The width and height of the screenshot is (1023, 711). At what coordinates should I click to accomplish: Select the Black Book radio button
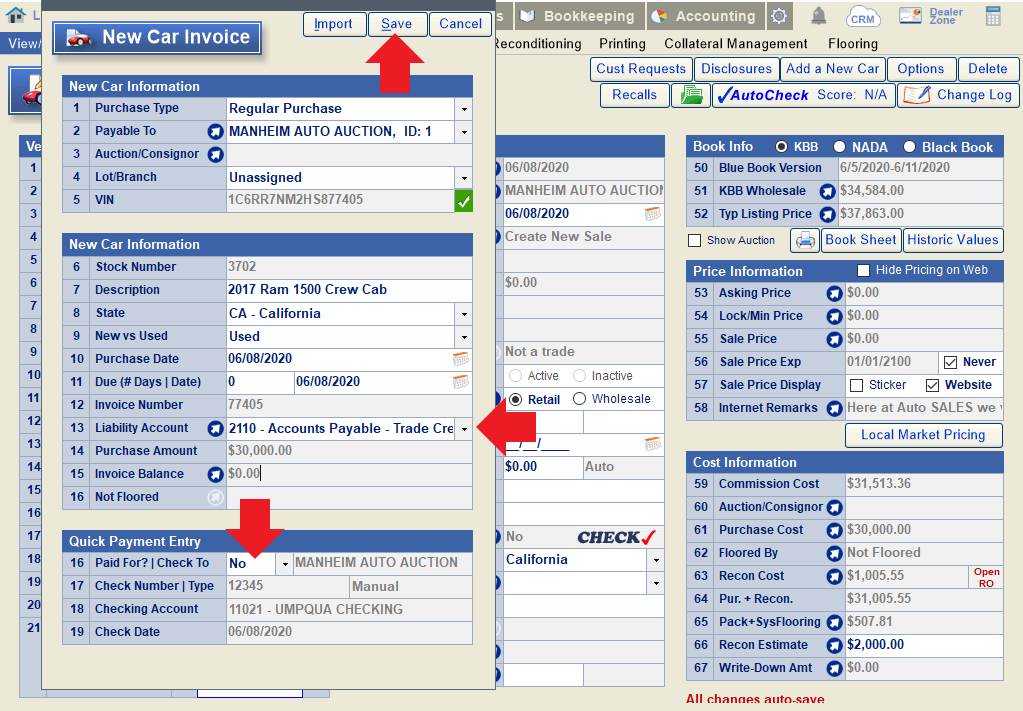[909, 147]
